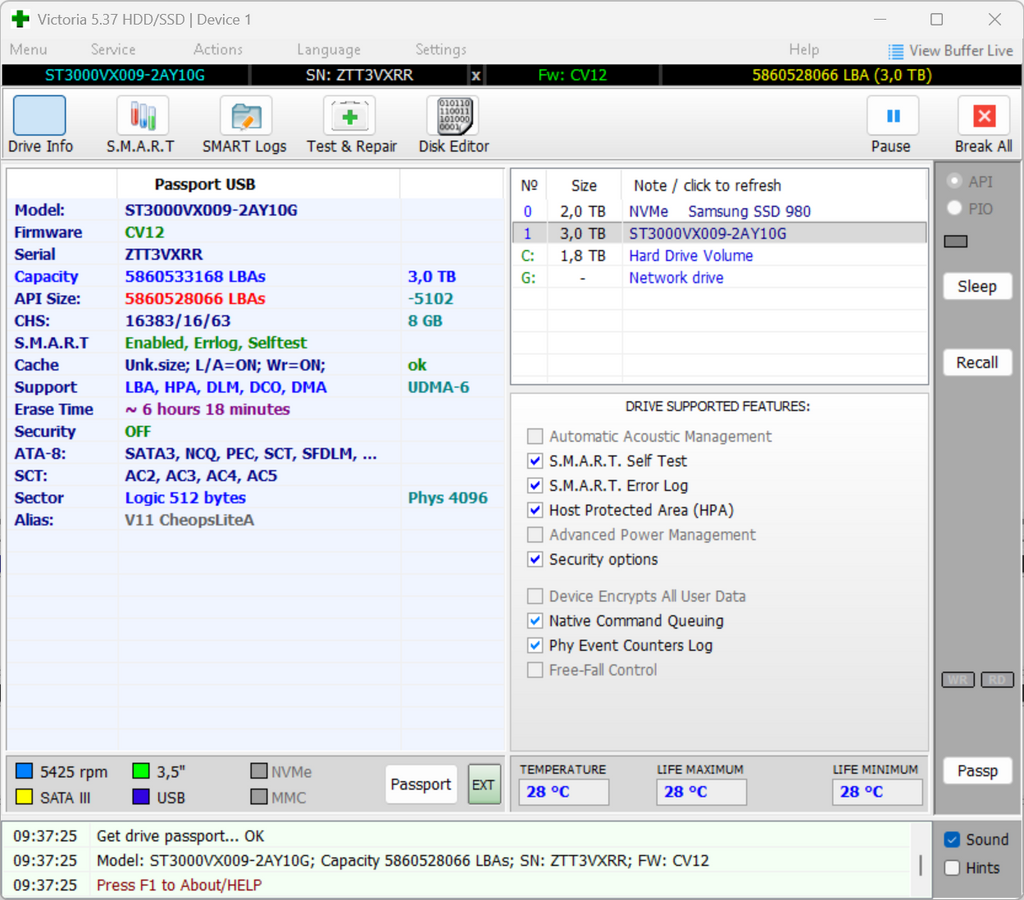The height and width of the screenshot is (900, 1024).
Task: Select the G: Network drive row
Action: (x=719, y=278)
